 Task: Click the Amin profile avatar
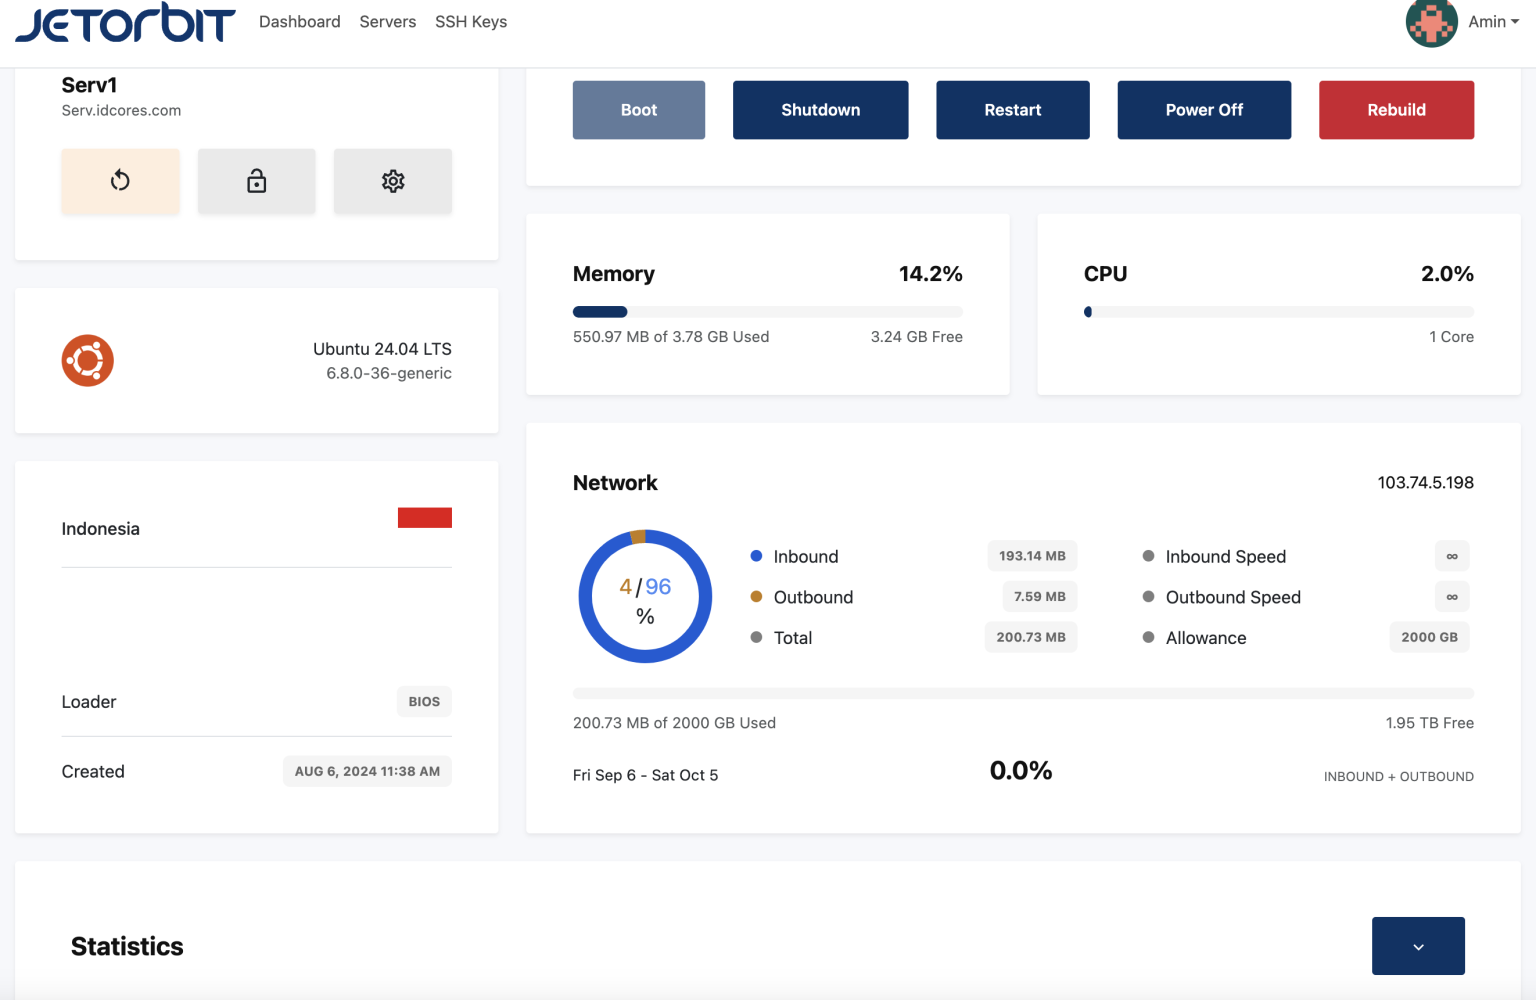click(1431, 22)
